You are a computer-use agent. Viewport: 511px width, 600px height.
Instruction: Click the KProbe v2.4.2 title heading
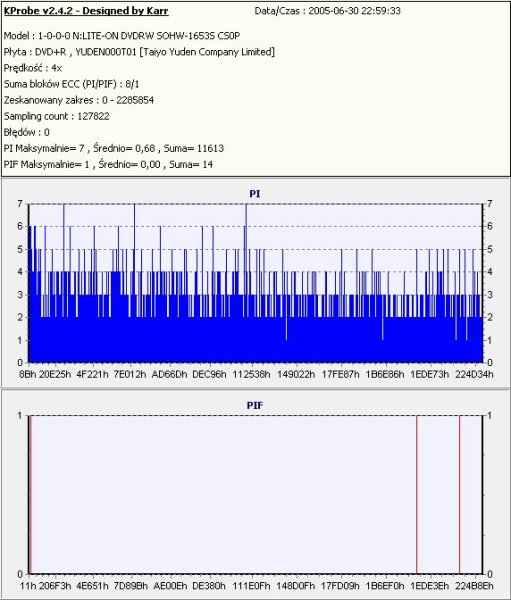coord(86,11)
